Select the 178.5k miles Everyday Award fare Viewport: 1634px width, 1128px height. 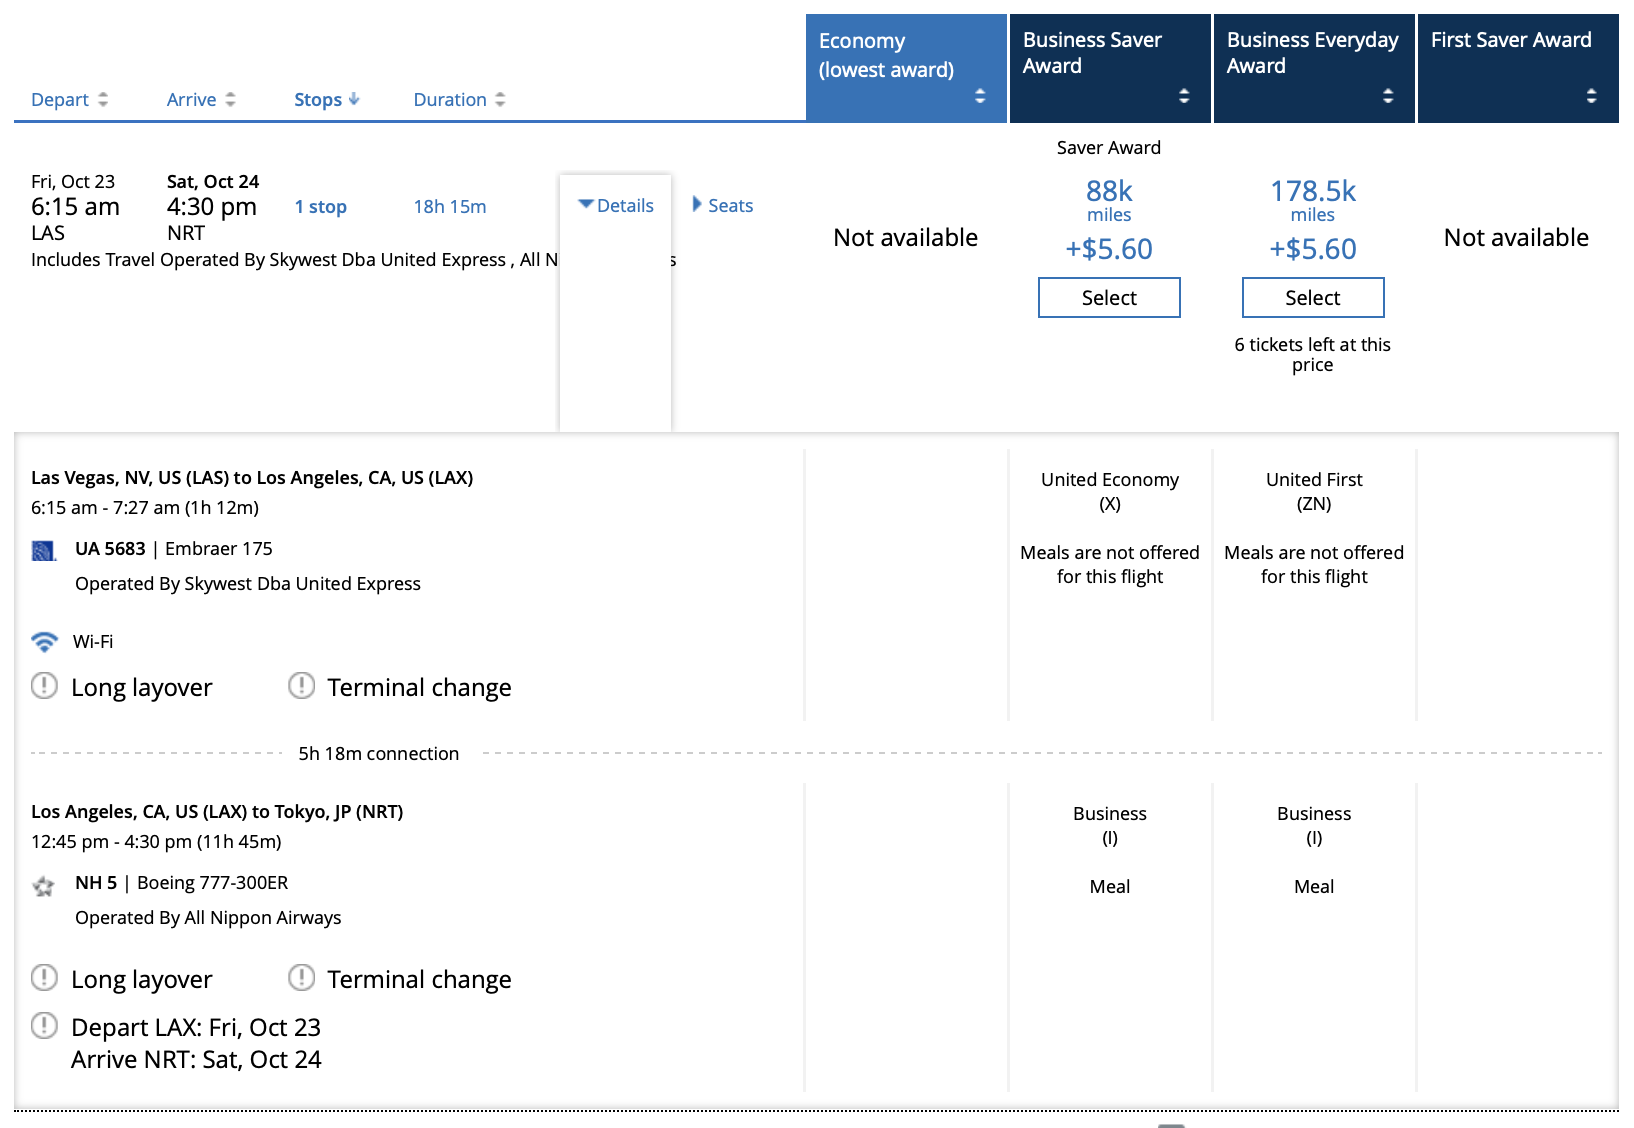click(1313, 297)
